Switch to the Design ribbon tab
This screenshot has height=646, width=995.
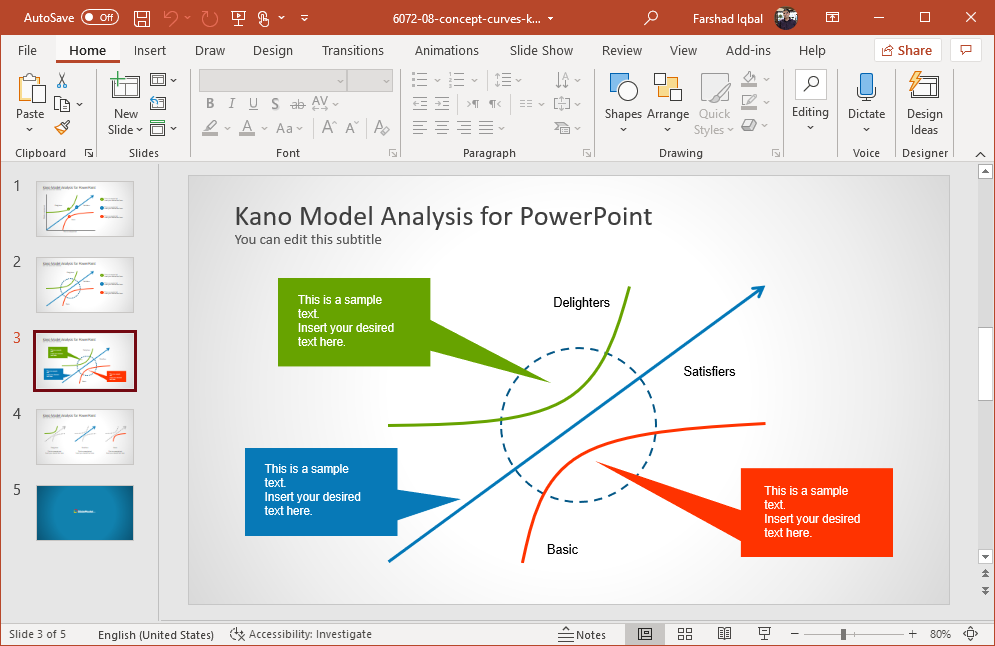(272, 51)
